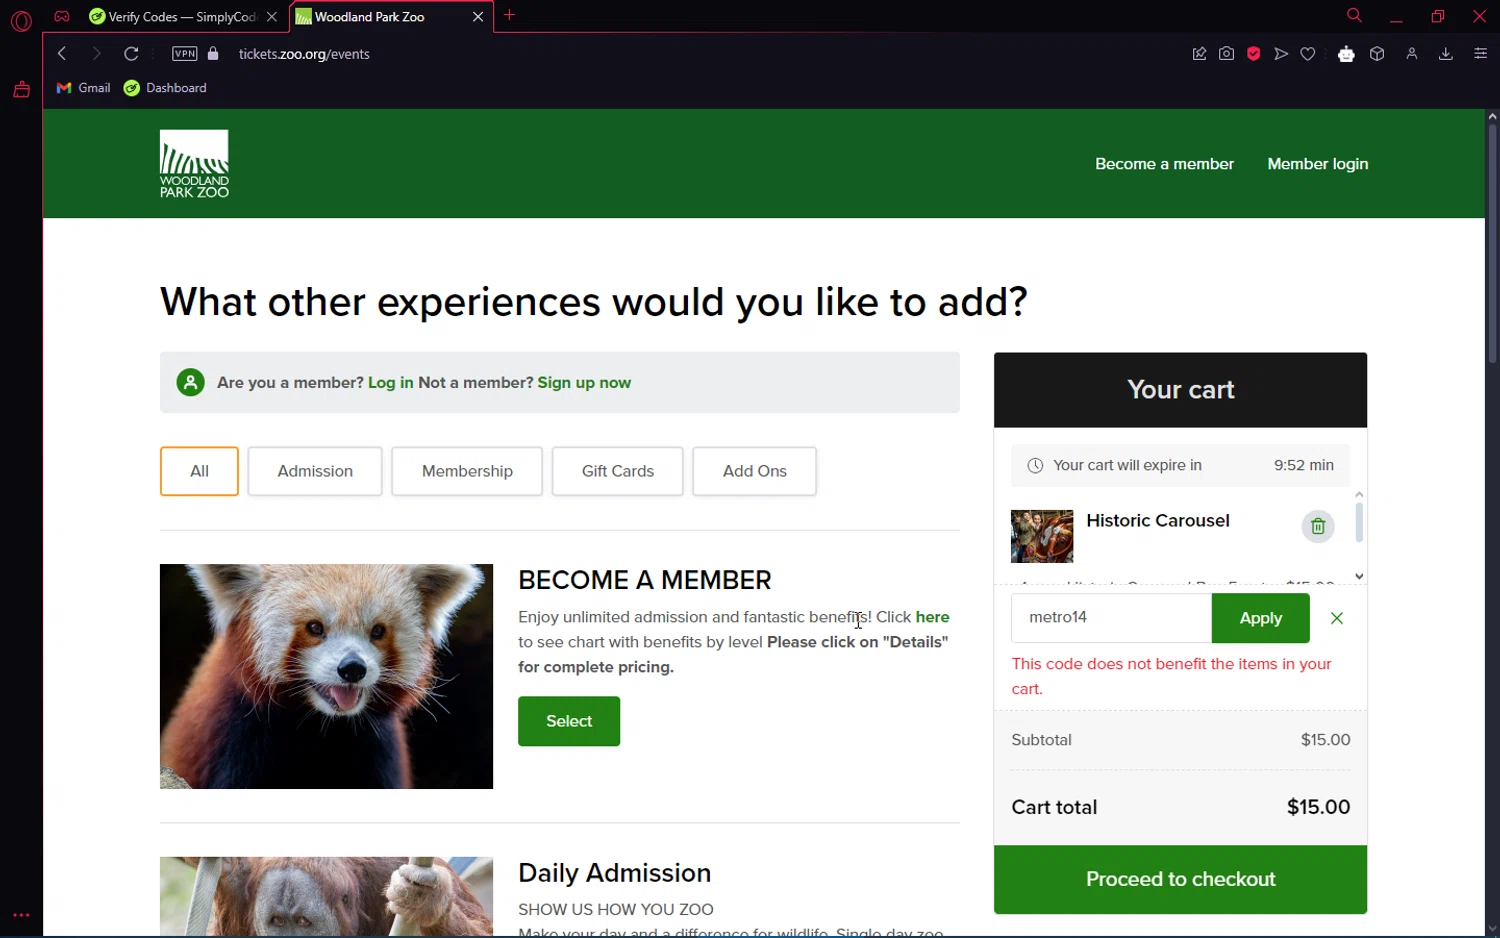Screen dimensions: 1500x938
Task: Select the All filter tab
Action: point(199,471)
